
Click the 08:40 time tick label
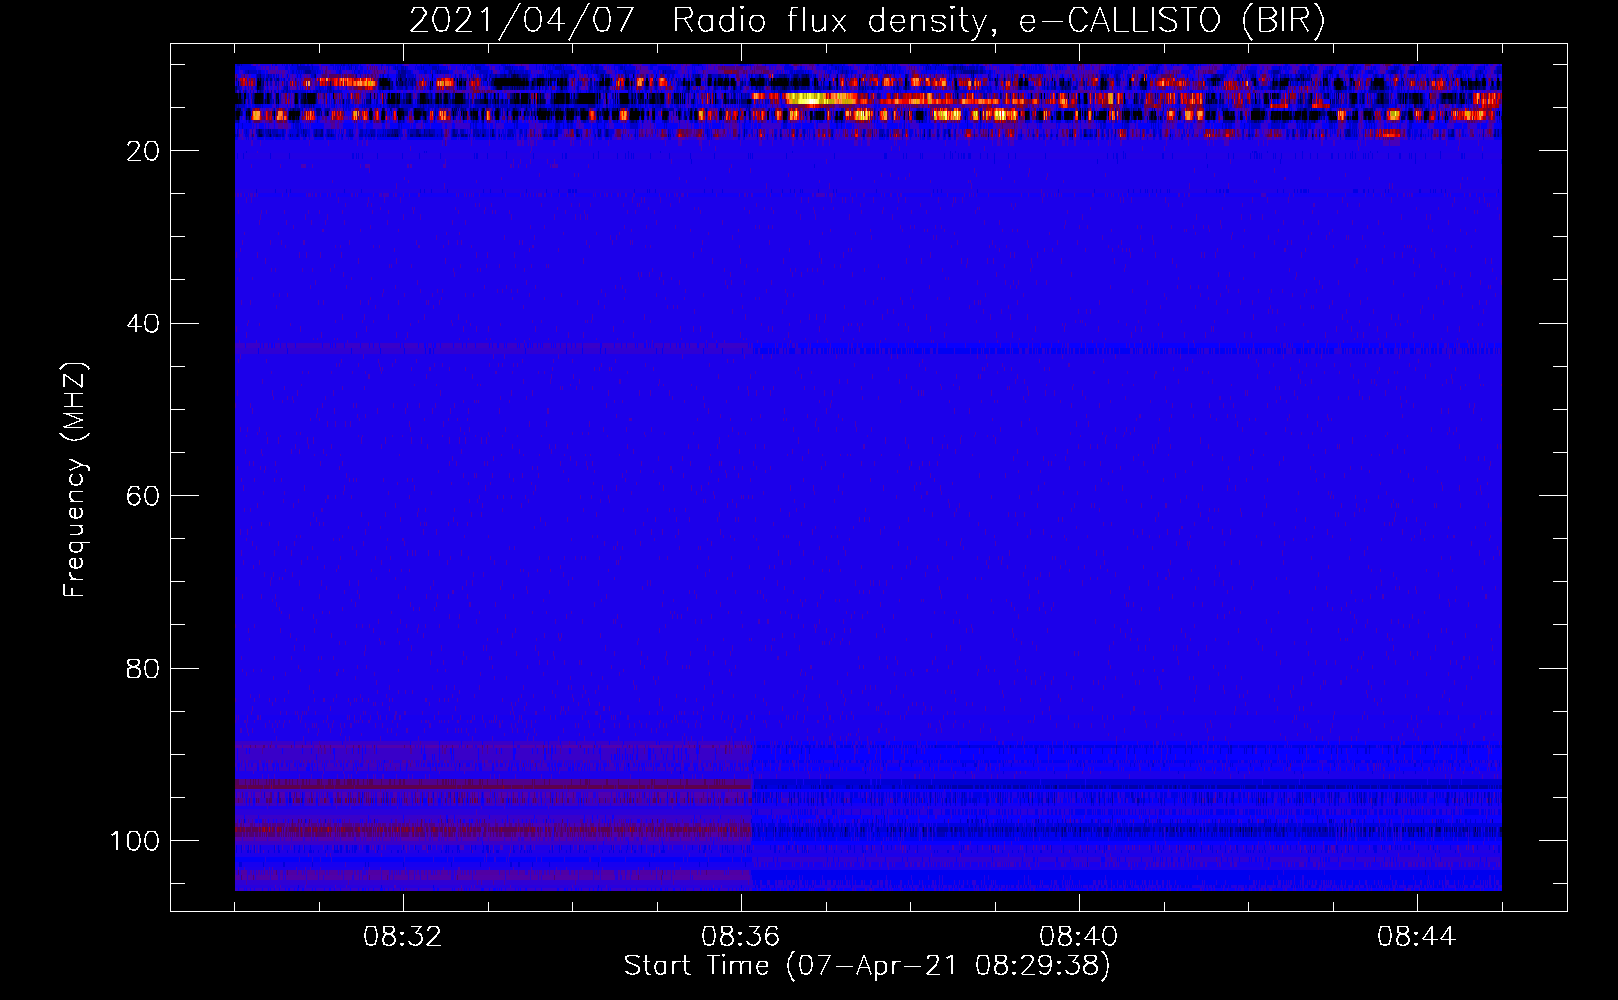(x=1078, y=937)
